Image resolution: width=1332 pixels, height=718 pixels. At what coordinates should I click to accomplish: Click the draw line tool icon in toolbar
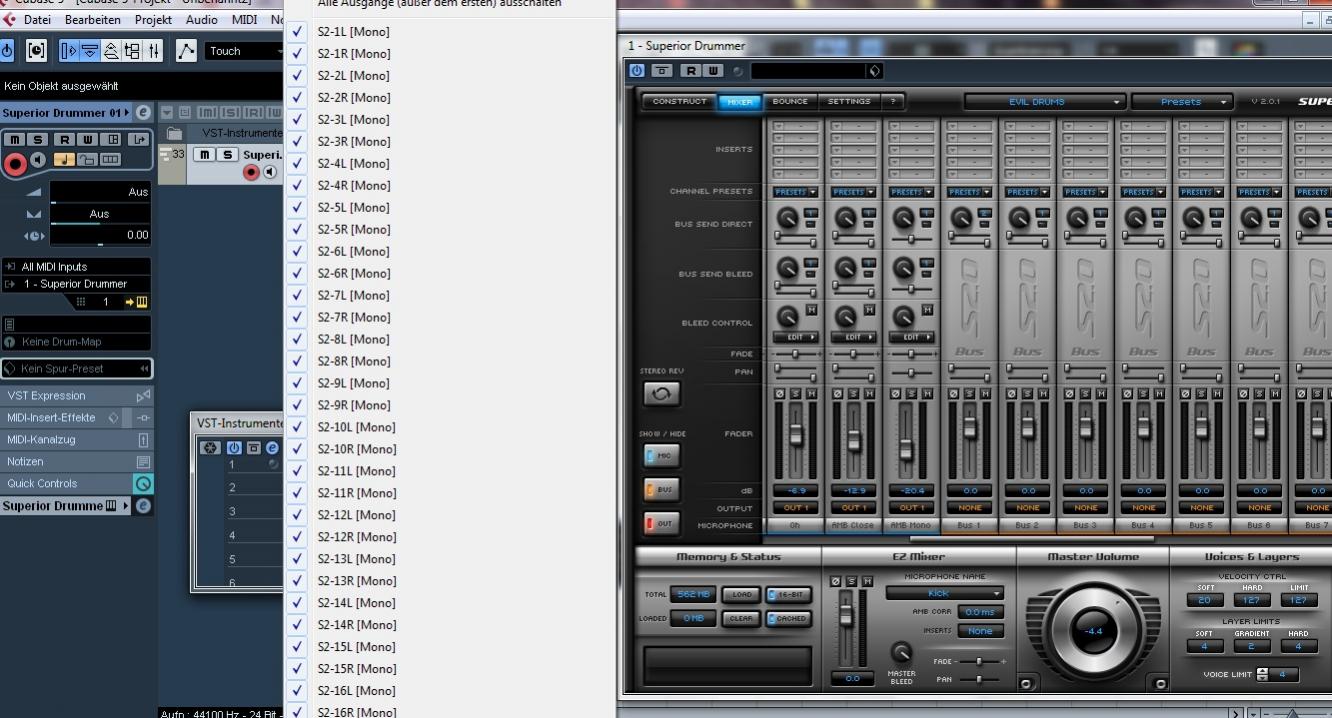(x=186, y=51)
